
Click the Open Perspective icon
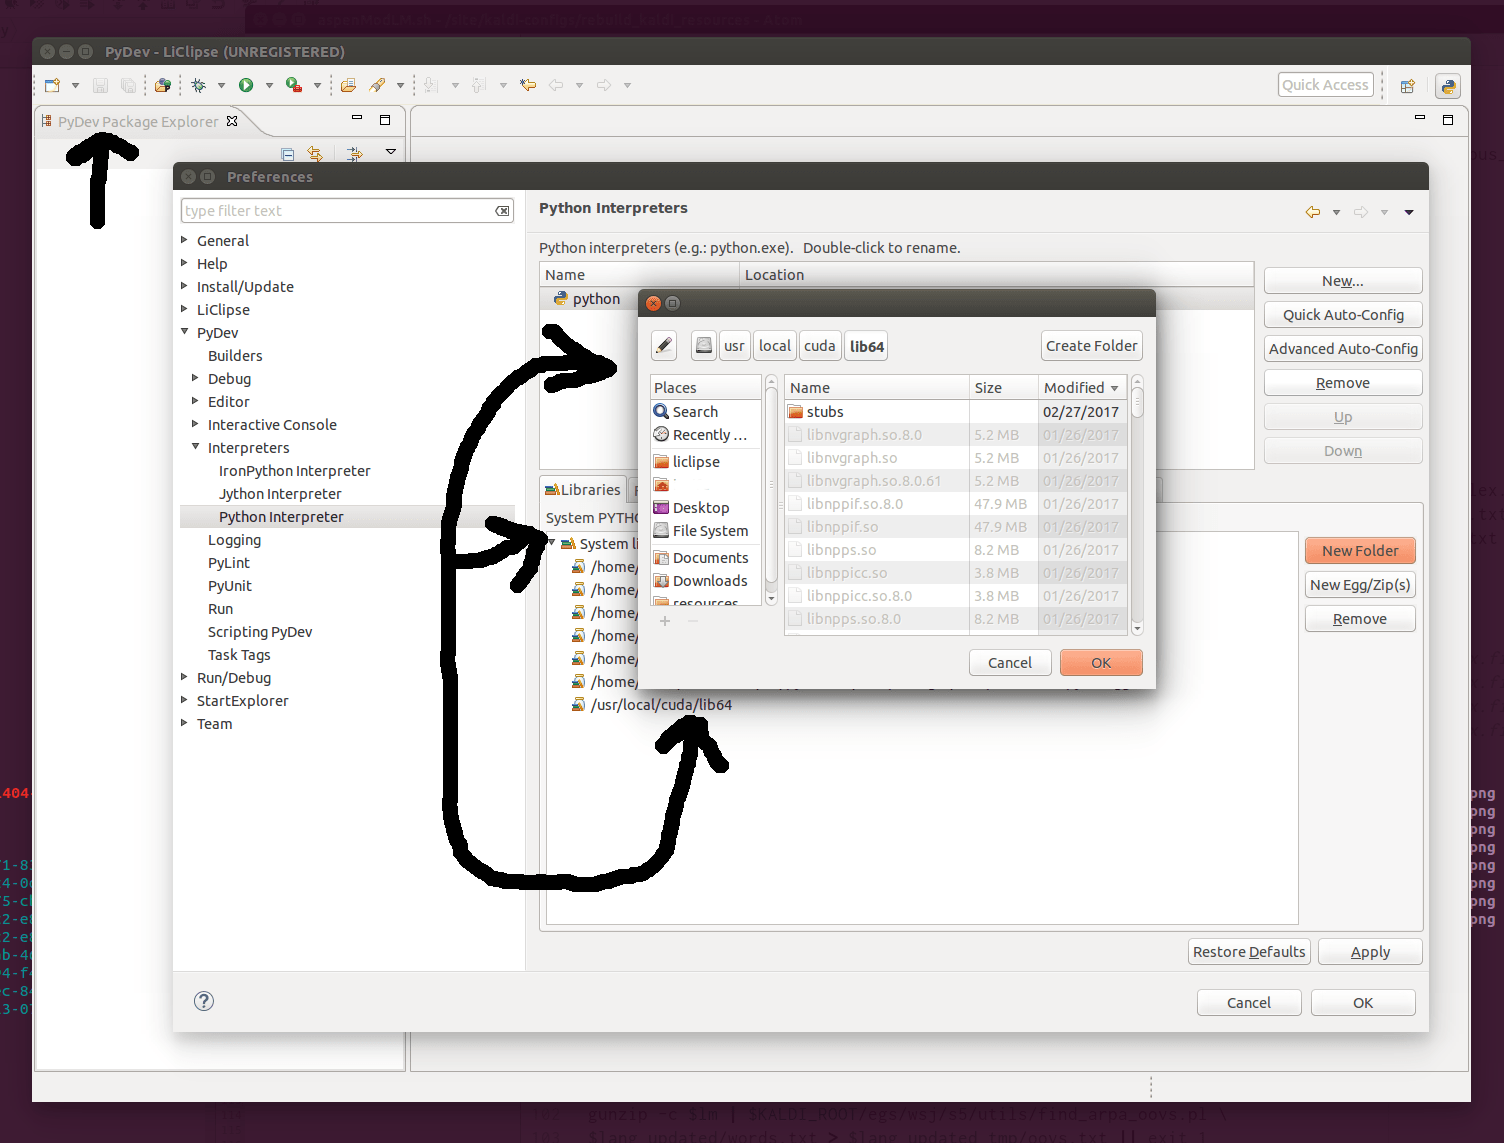click(x=1408, y=86)
